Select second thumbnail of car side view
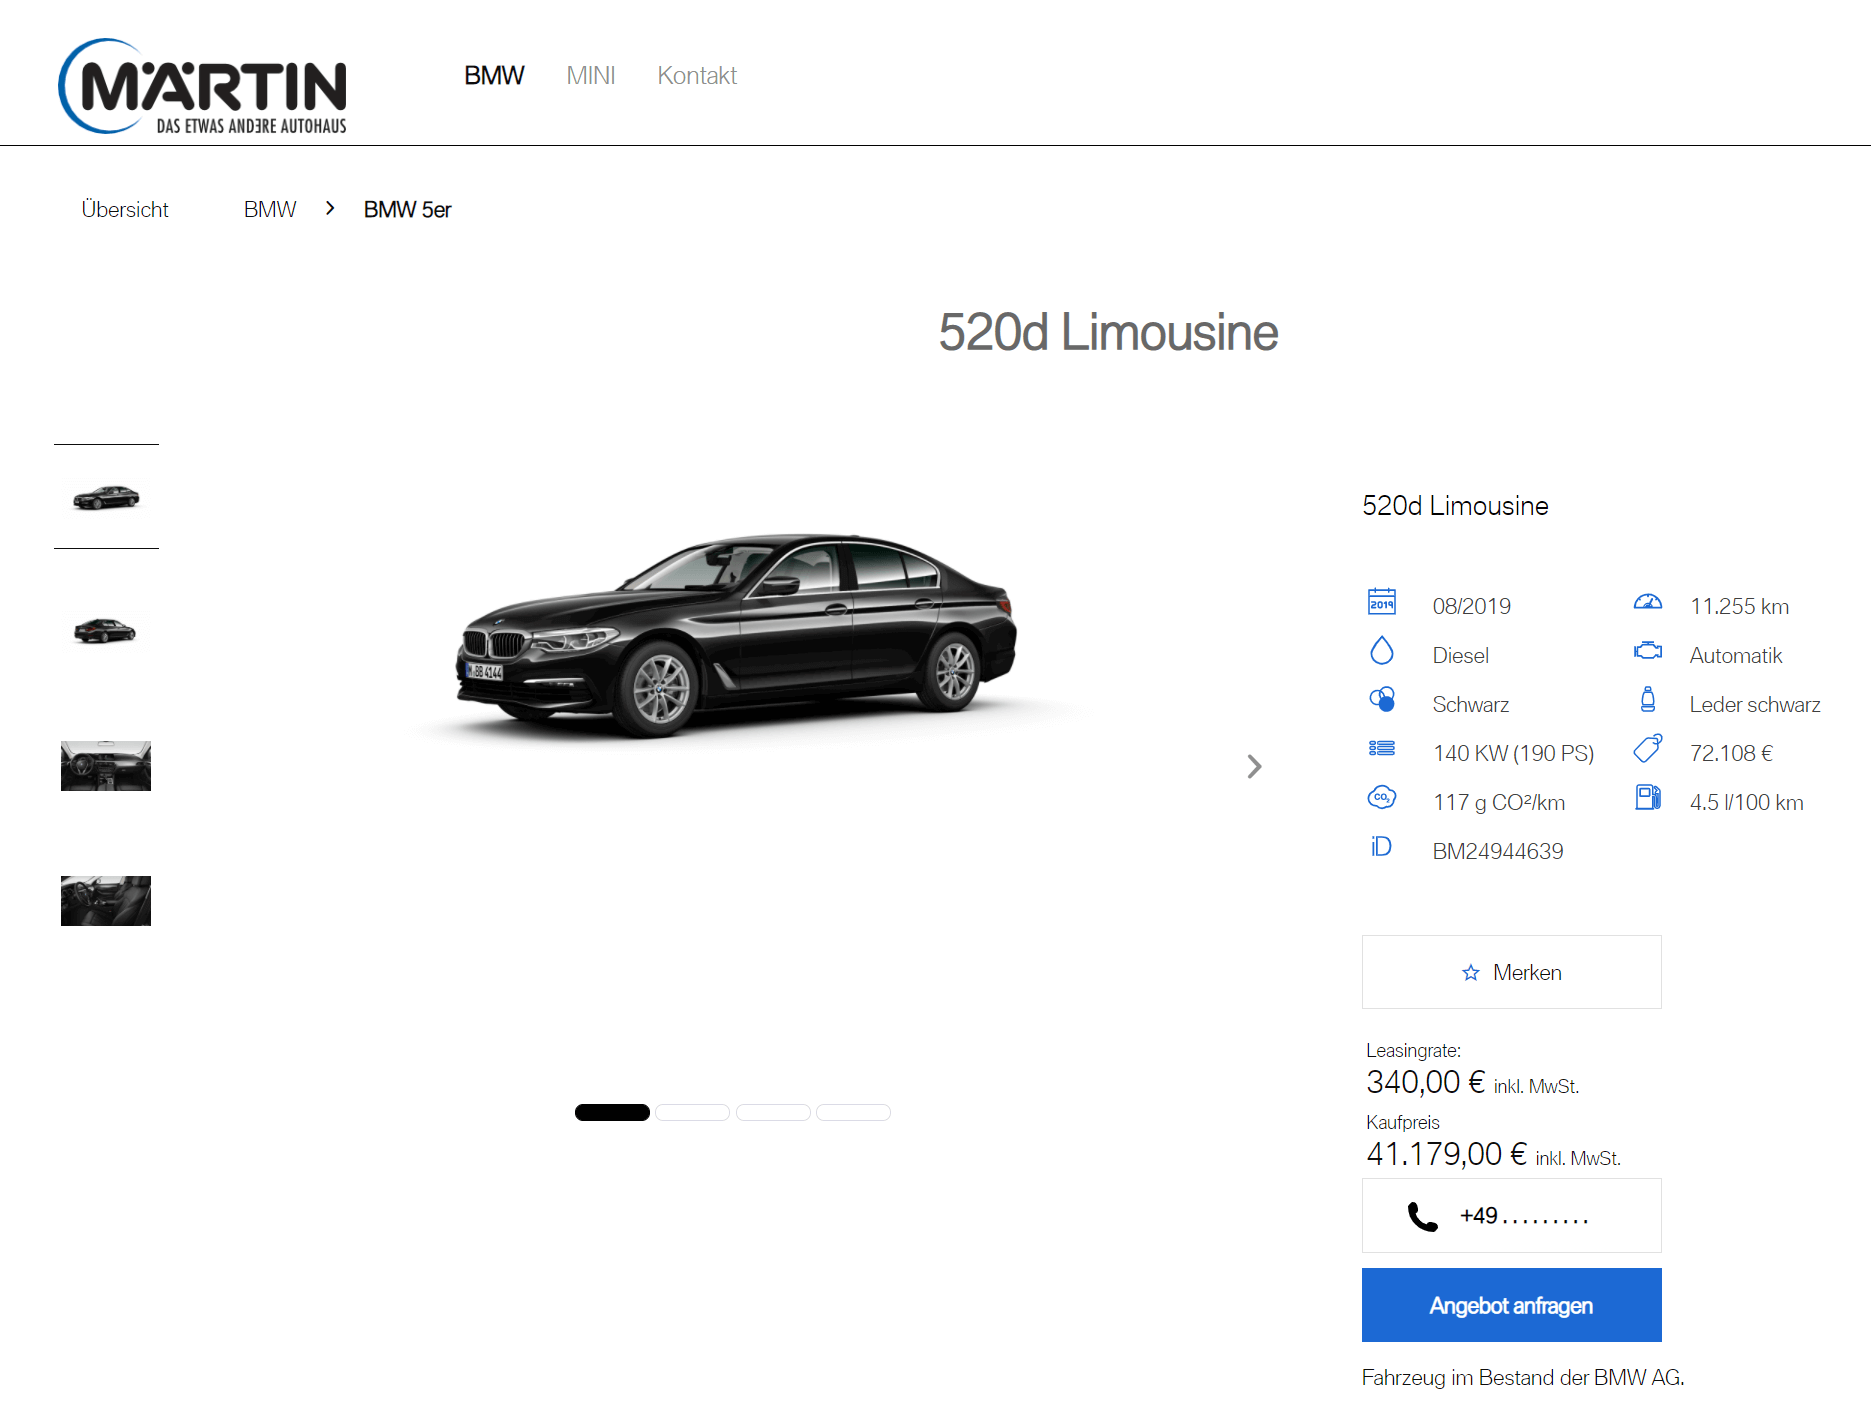The height and width of the screenshot is (1408, 1871). click(x=106, y=631)
